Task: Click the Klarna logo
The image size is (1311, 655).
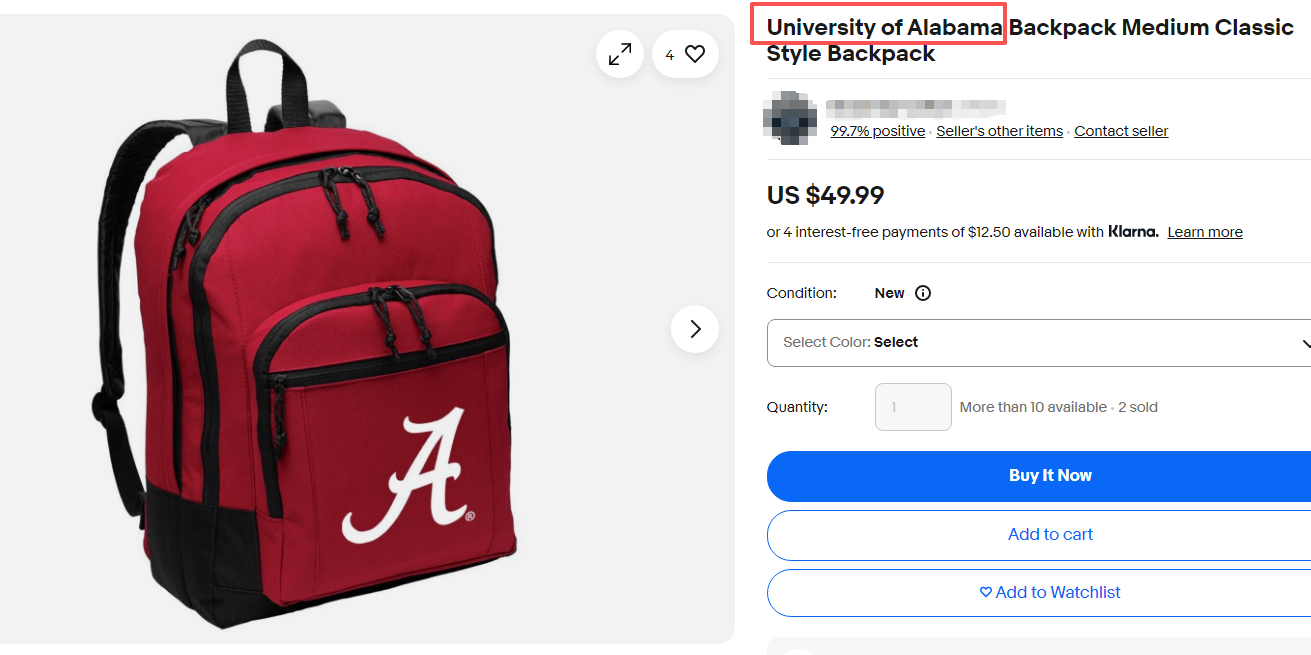Action: 1133,232
